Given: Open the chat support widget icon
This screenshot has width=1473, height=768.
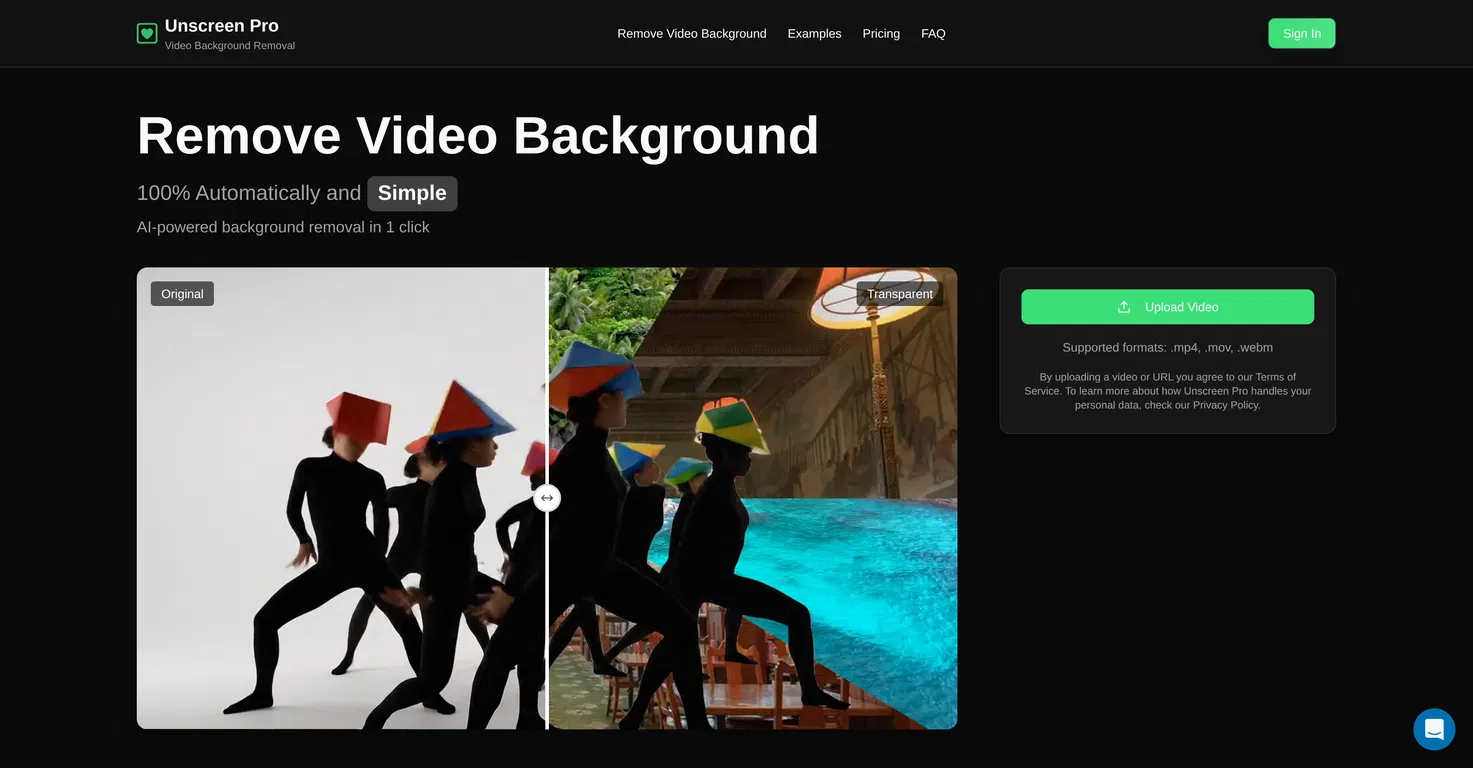Looking at the screenshot, I should pyautogui.click(x=1434, y=729).
